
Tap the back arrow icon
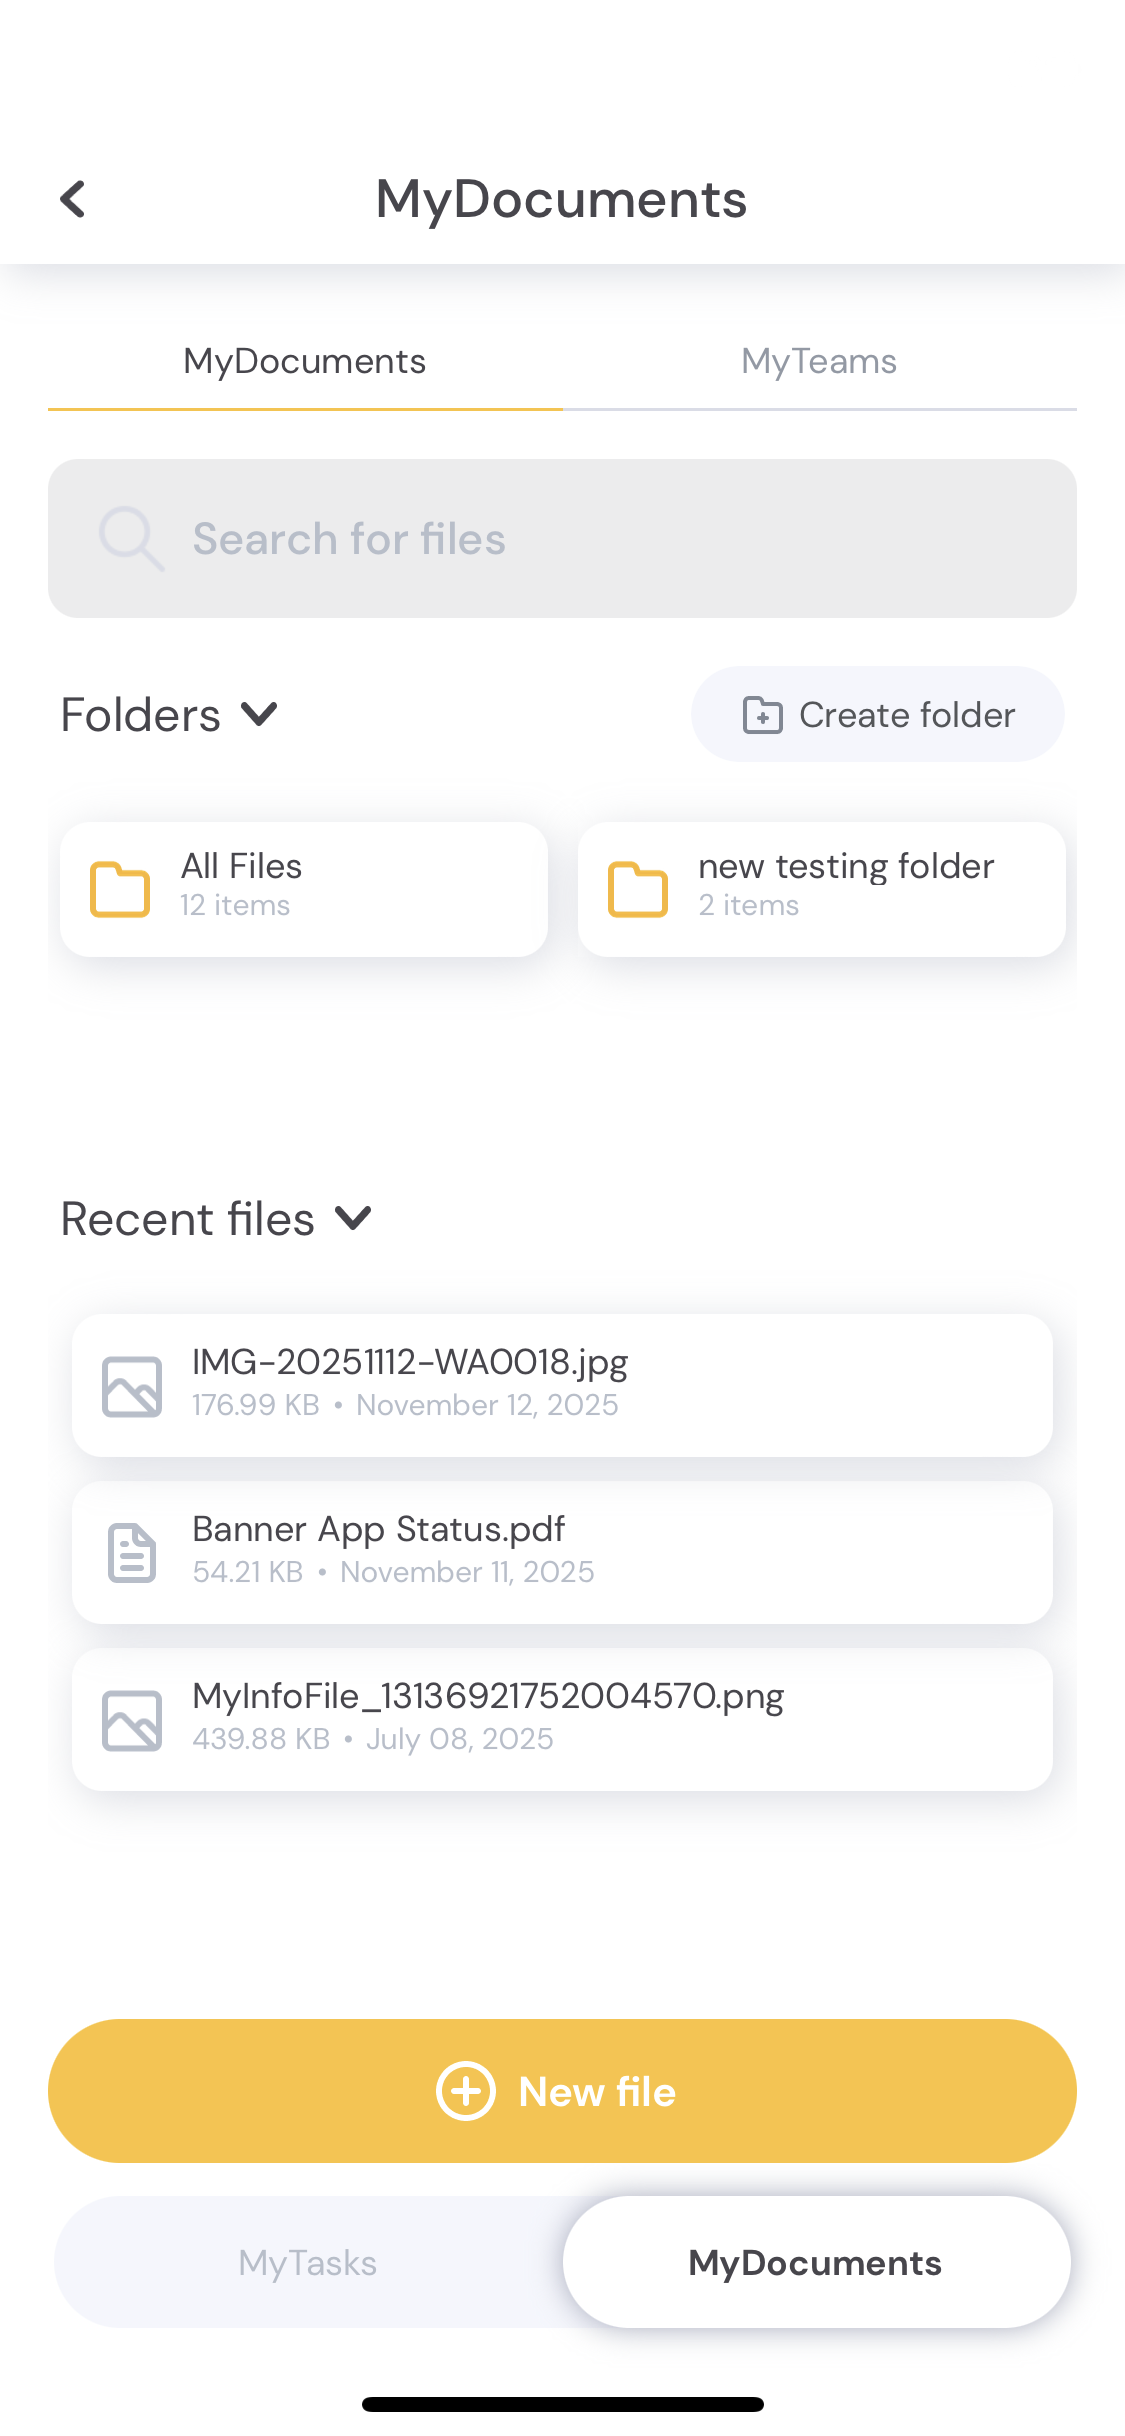tap(73, 199)
